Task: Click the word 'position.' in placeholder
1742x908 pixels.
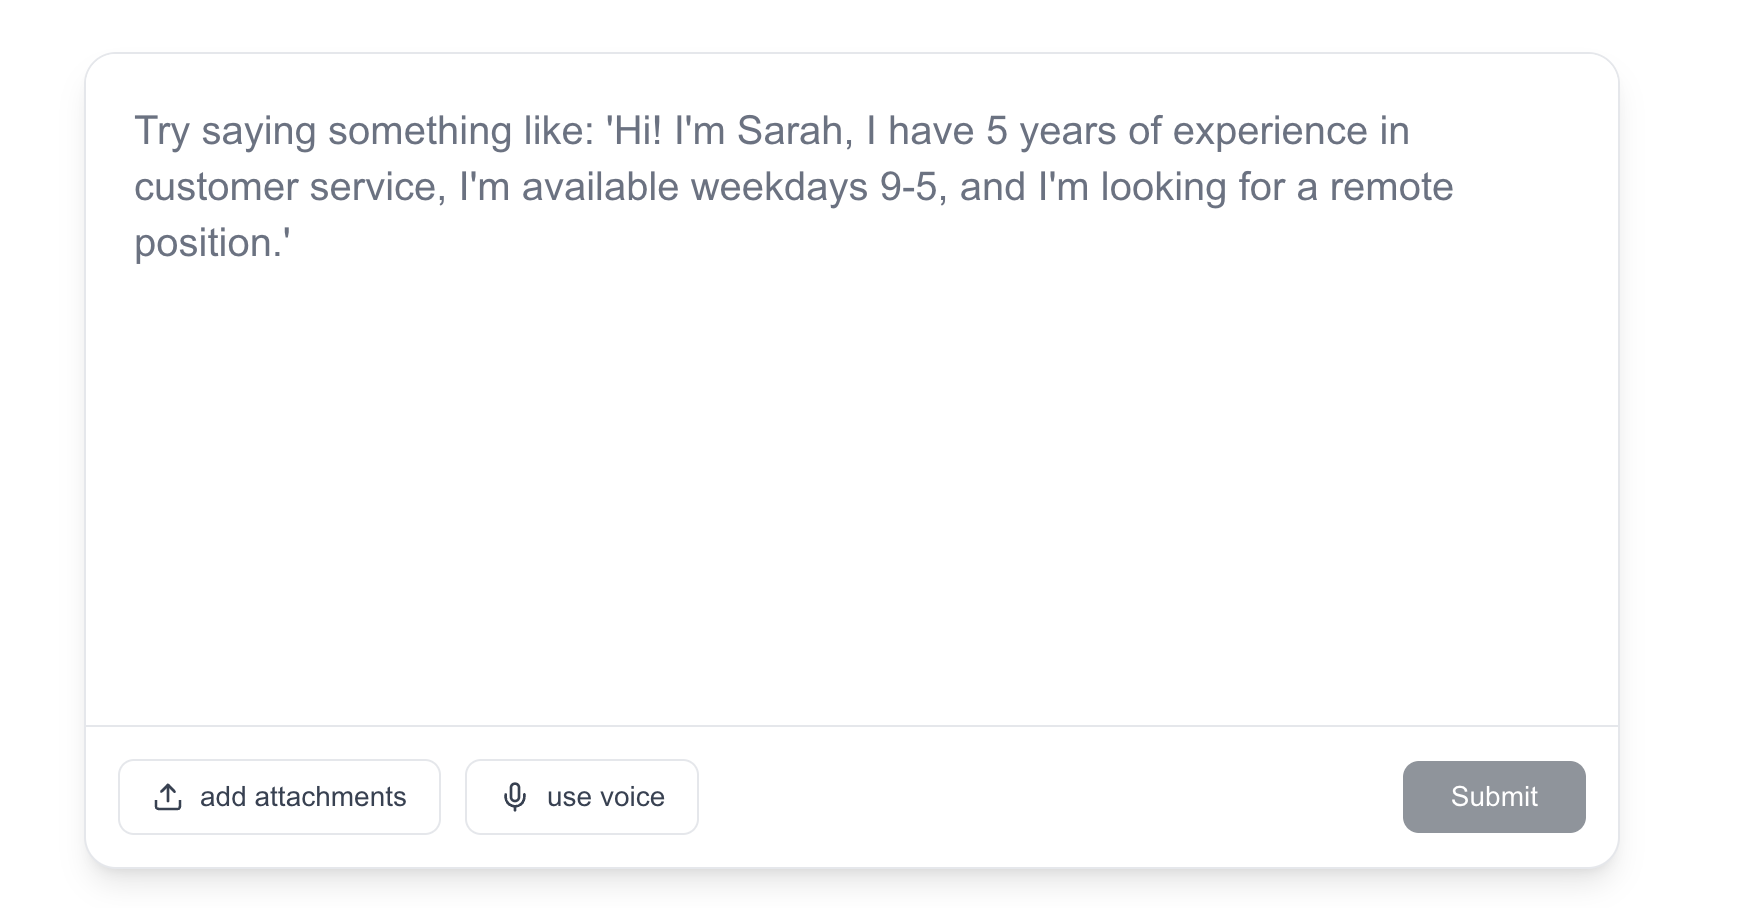Action: coord(212,243)
